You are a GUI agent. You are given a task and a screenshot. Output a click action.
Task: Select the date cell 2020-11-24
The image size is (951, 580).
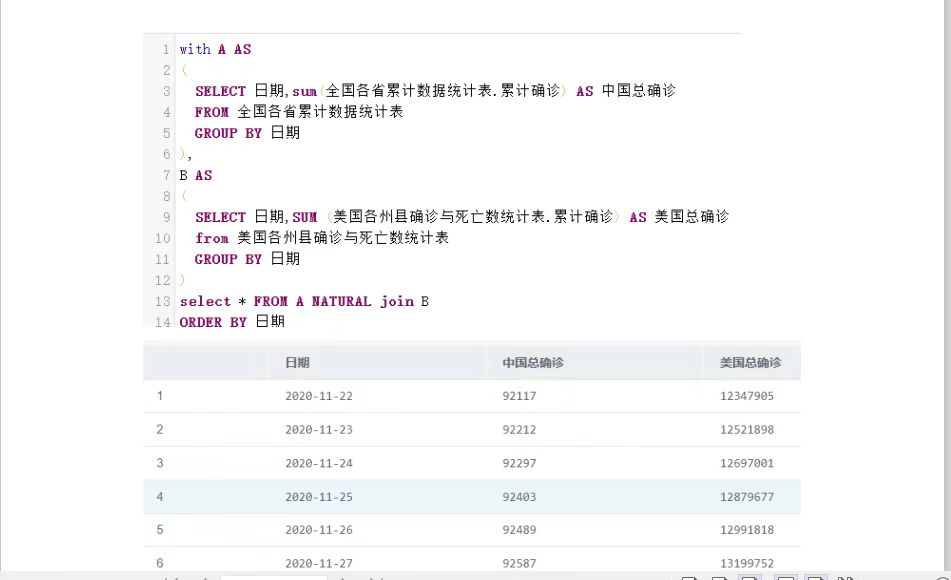(x=319, y=464)
